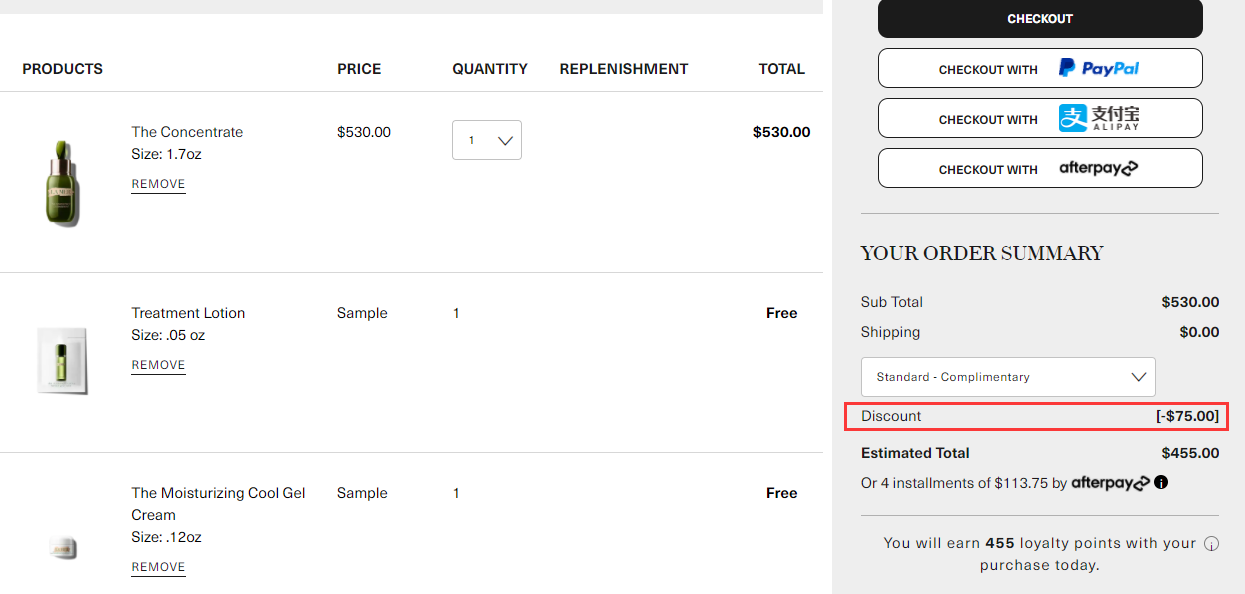Viewport: 1245px width, 594px height.
Task: Open the Cool Gel Cream thumbnail
Action: point(63,547)
